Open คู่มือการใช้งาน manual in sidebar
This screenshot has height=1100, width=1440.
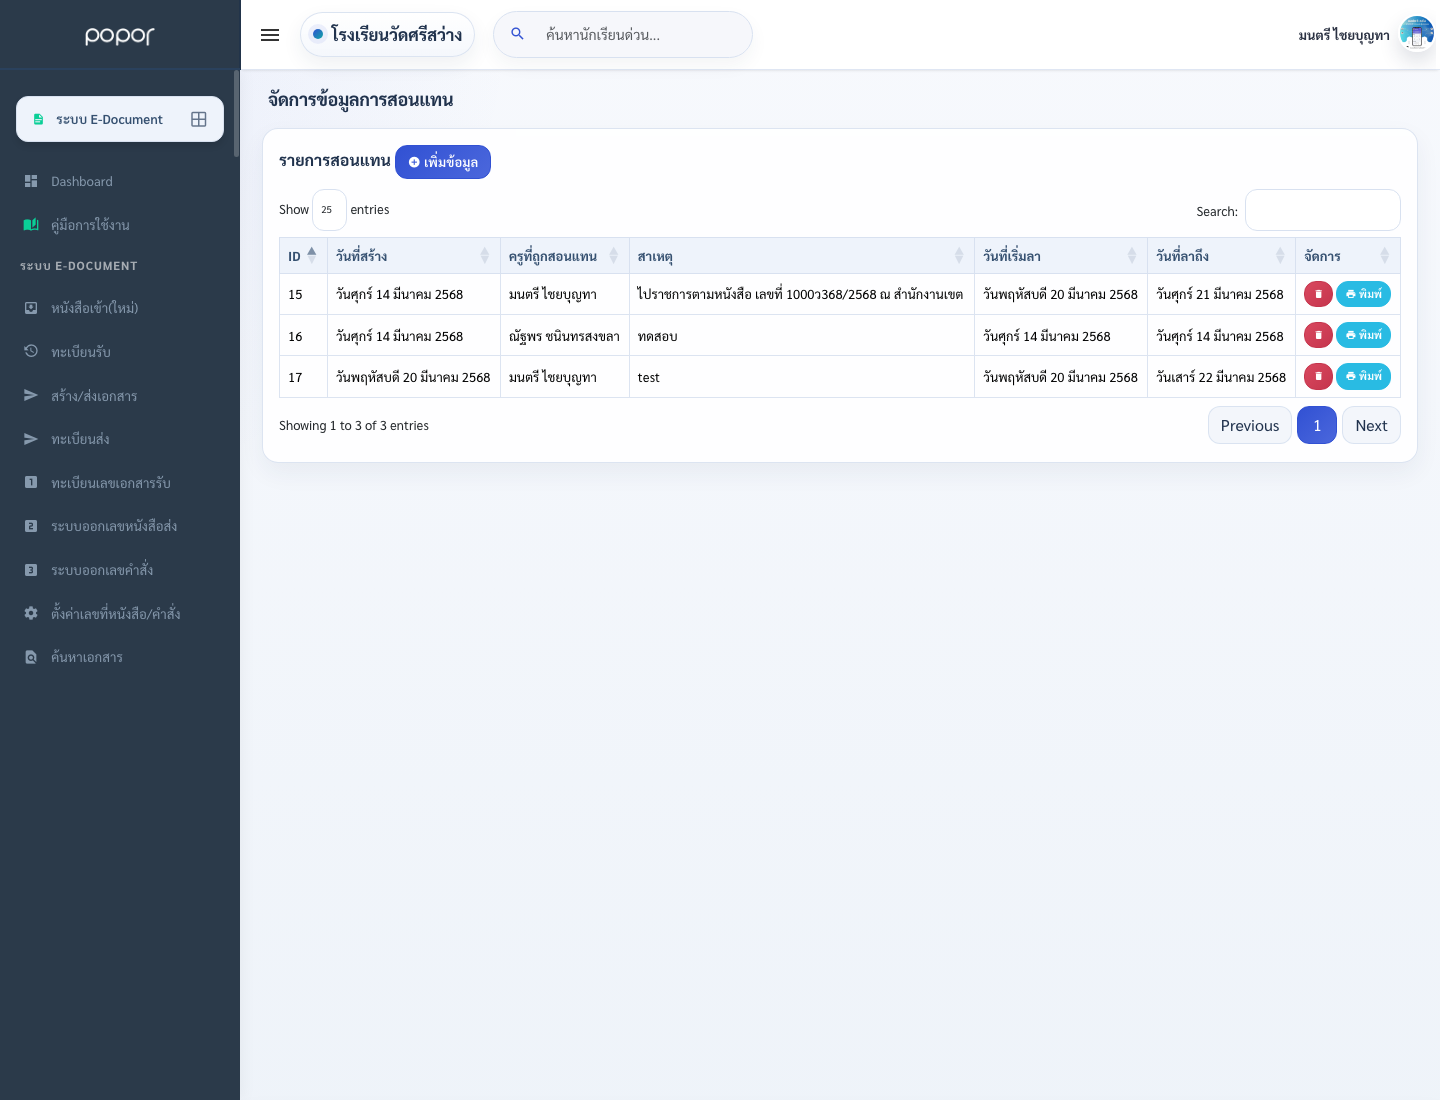click(90, 225)
